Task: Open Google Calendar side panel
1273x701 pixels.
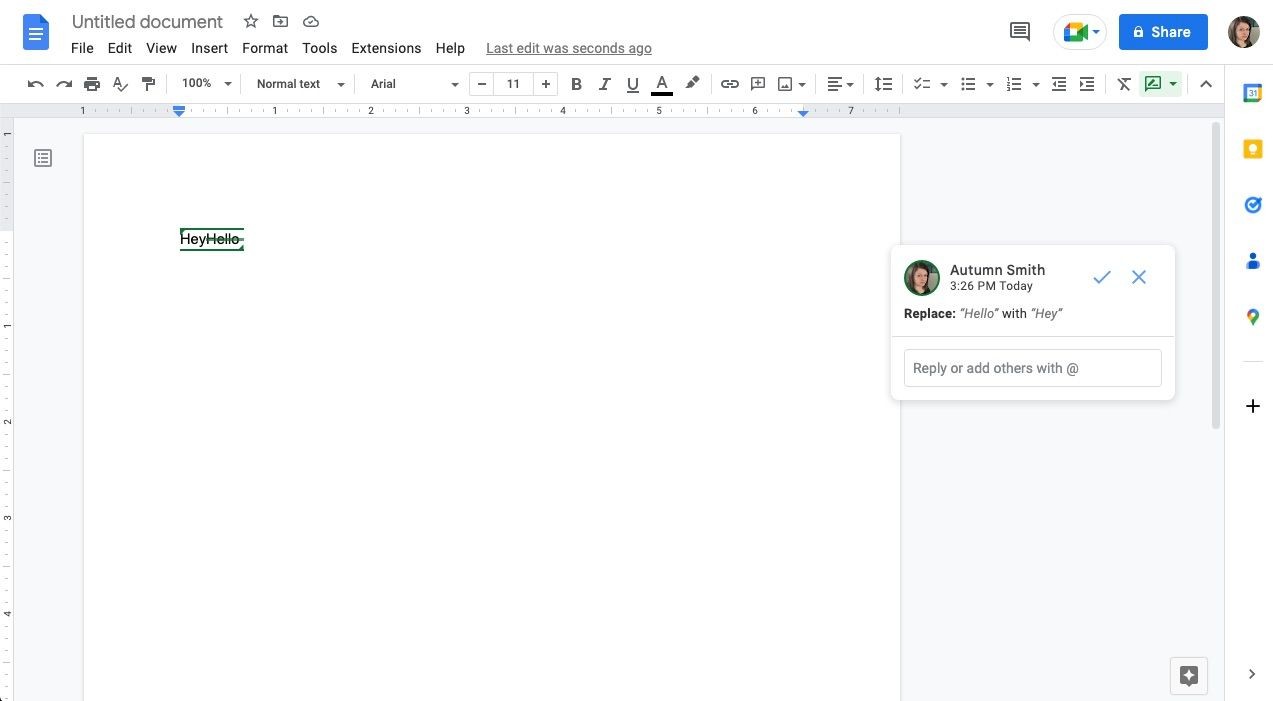Action: (1252, 93)
